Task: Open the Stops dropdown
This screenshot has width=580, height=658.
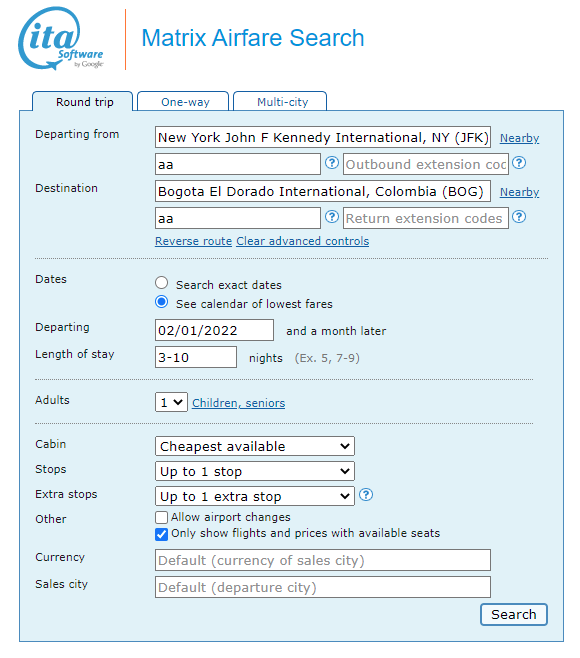Action: click(x=255, y=471)
